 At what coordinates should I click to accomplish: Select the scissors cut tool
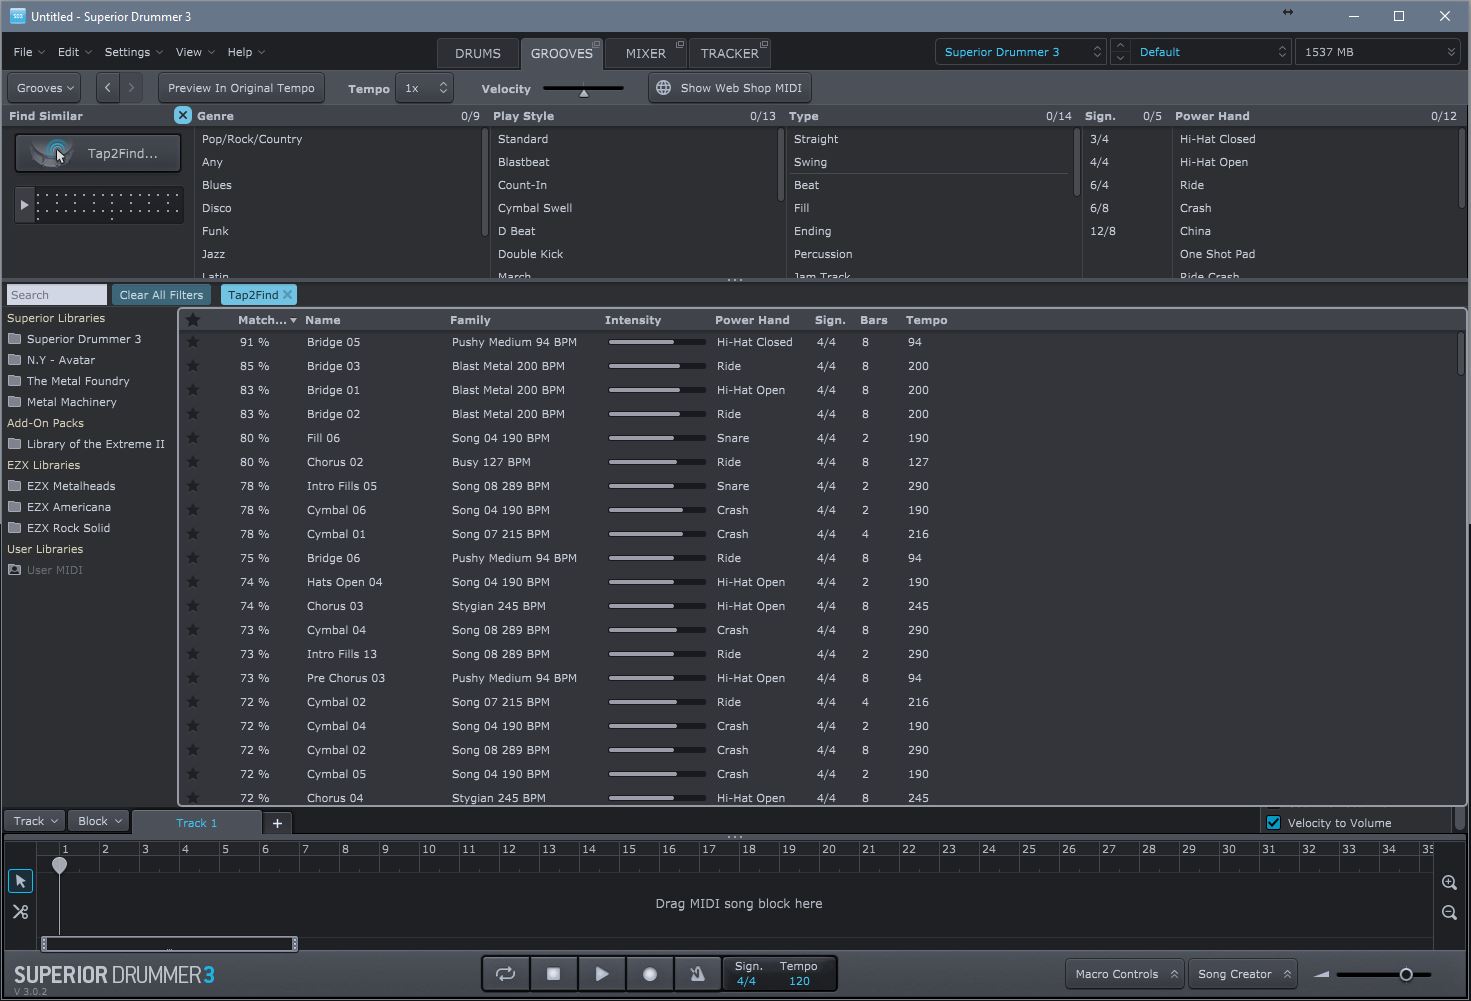[20, 912]
